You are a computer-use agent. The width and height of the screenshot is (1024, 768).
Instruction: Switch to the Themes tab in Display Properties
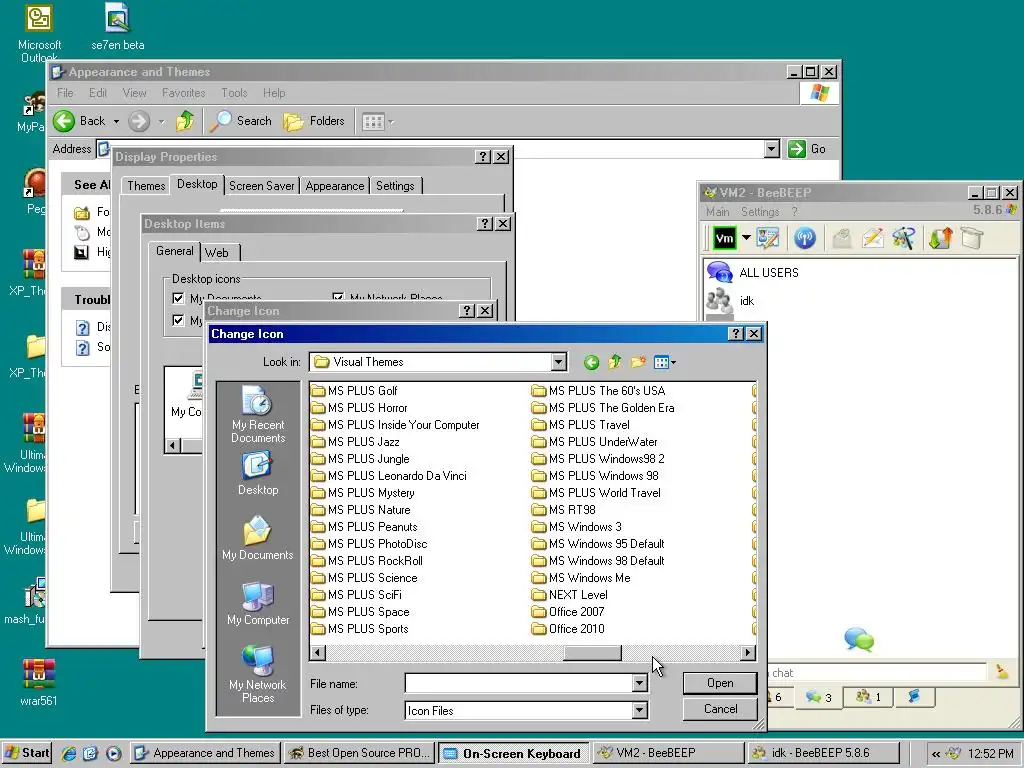146,185
